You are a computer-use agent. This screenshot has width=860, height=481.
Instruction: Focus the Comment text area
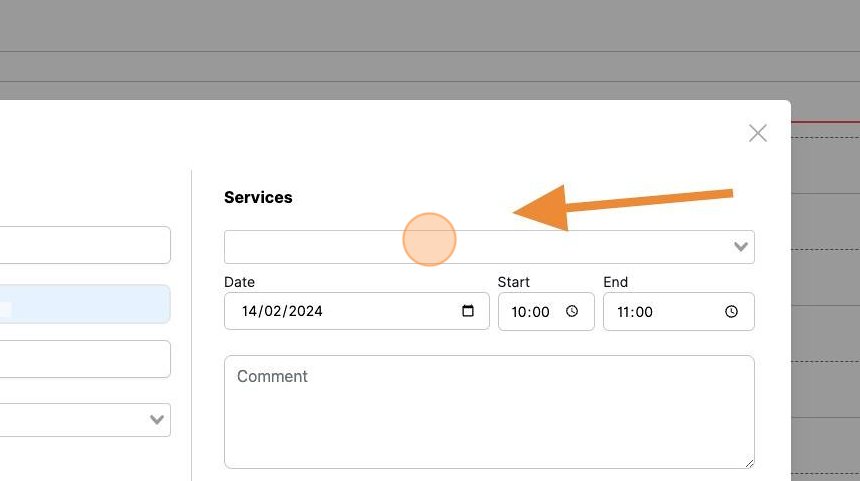pyautogui.click(x=489, y=412)
